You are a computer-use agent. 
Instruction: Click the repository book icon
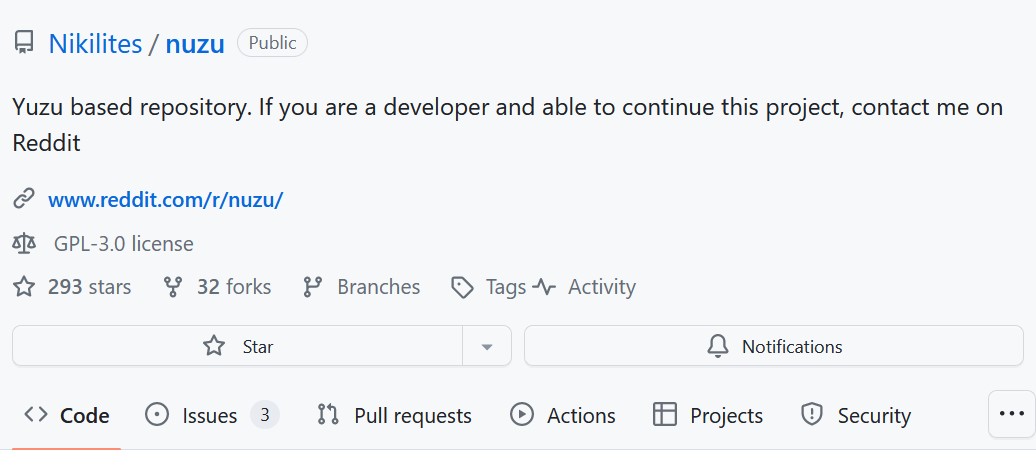[24, 44]
